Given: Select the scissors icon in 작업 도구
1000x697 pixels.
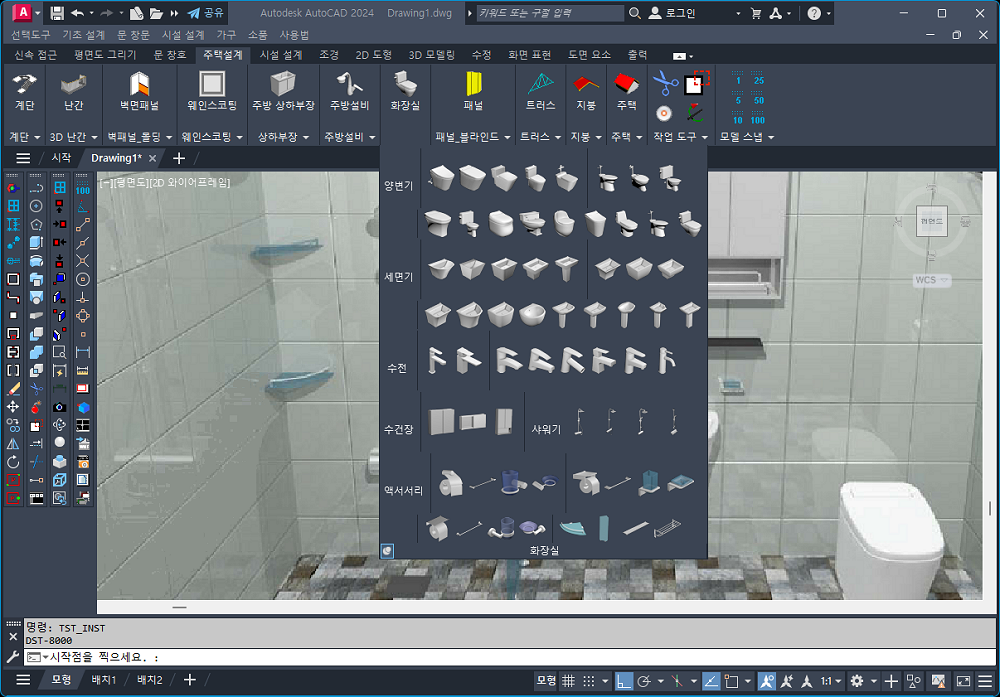Looking at the screenshot, I should [665, 83].
